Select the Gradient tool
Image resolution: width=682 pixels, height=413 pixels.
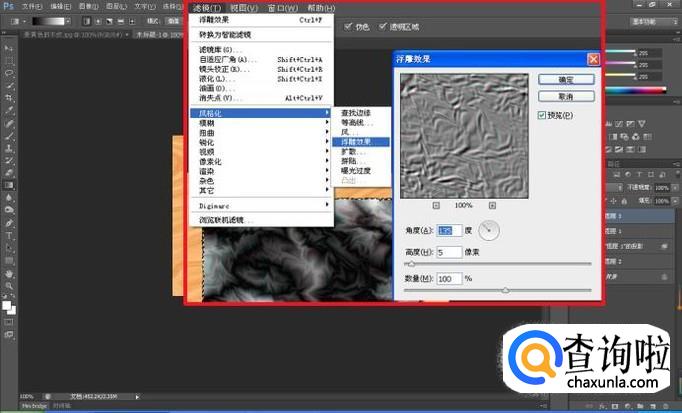(9, 185)
